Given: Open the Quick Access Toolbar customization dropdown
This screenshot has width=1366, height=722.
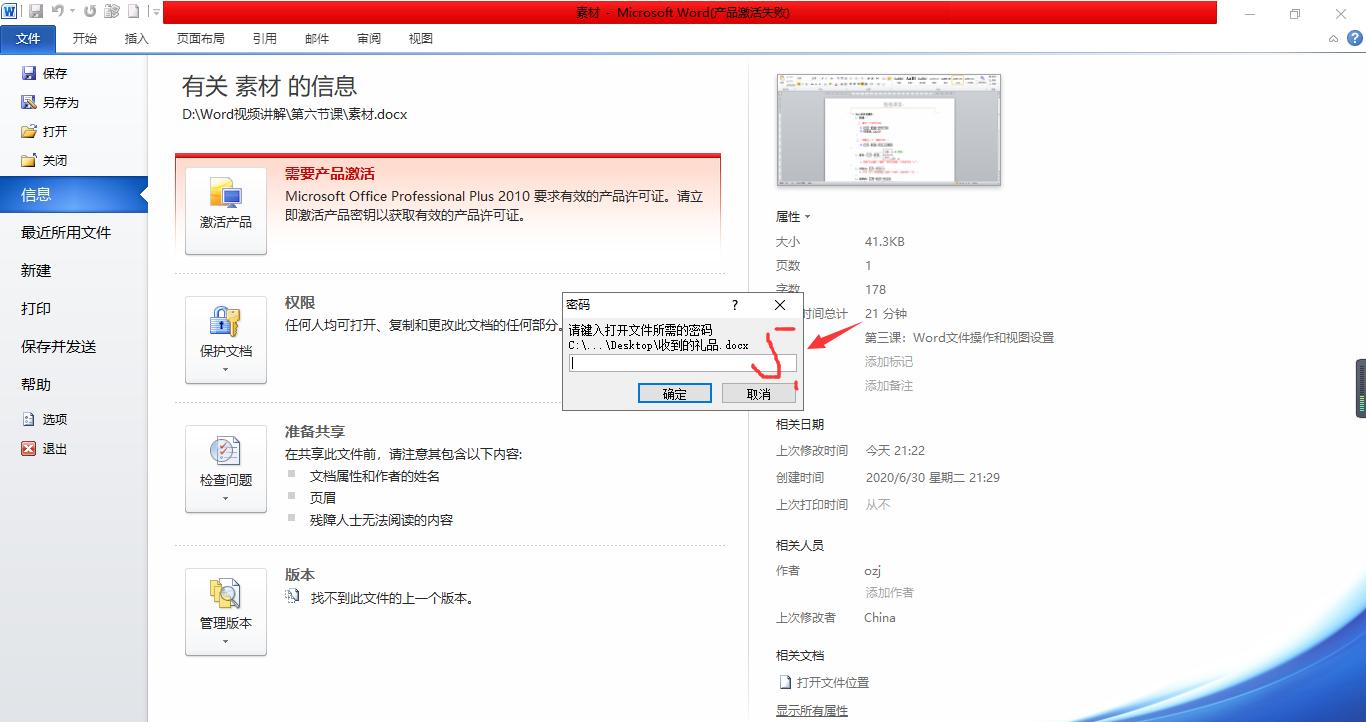Looking at the screenshot, I should [156, 11].
